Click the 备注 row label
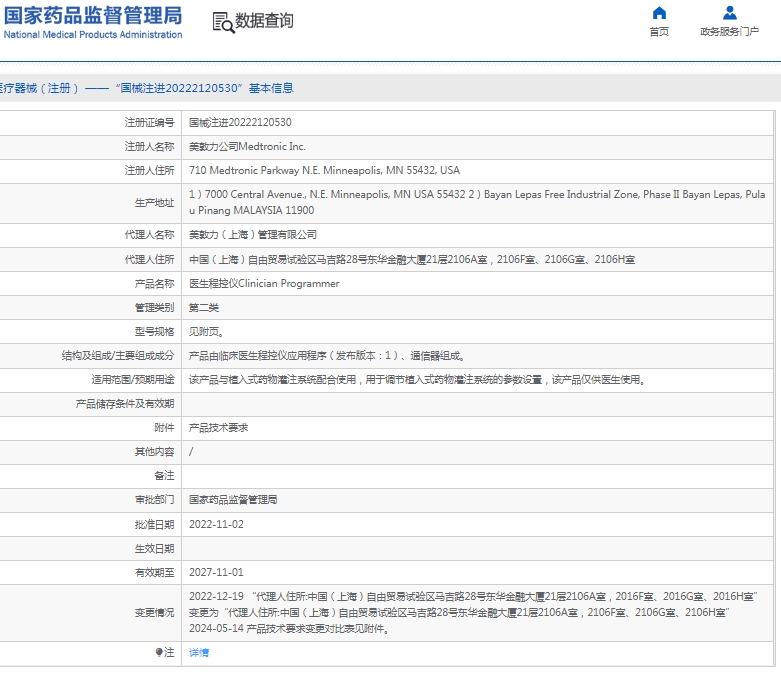 coord(164,476)
